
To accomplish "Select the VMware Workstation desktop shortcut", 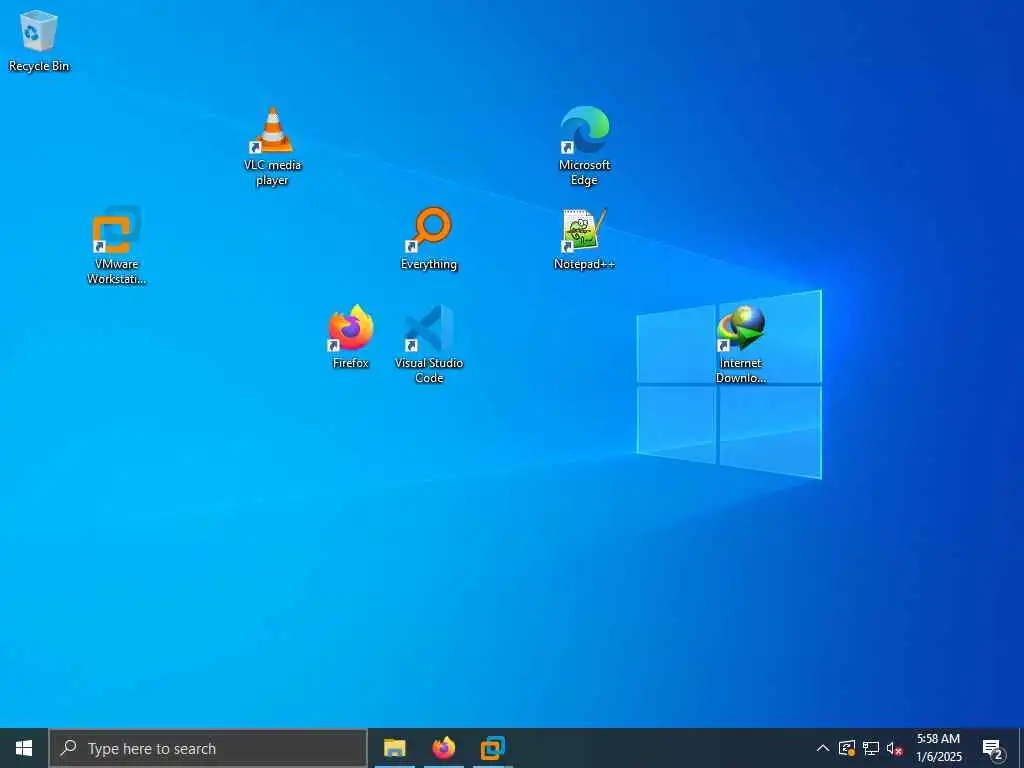I will 116,246.
